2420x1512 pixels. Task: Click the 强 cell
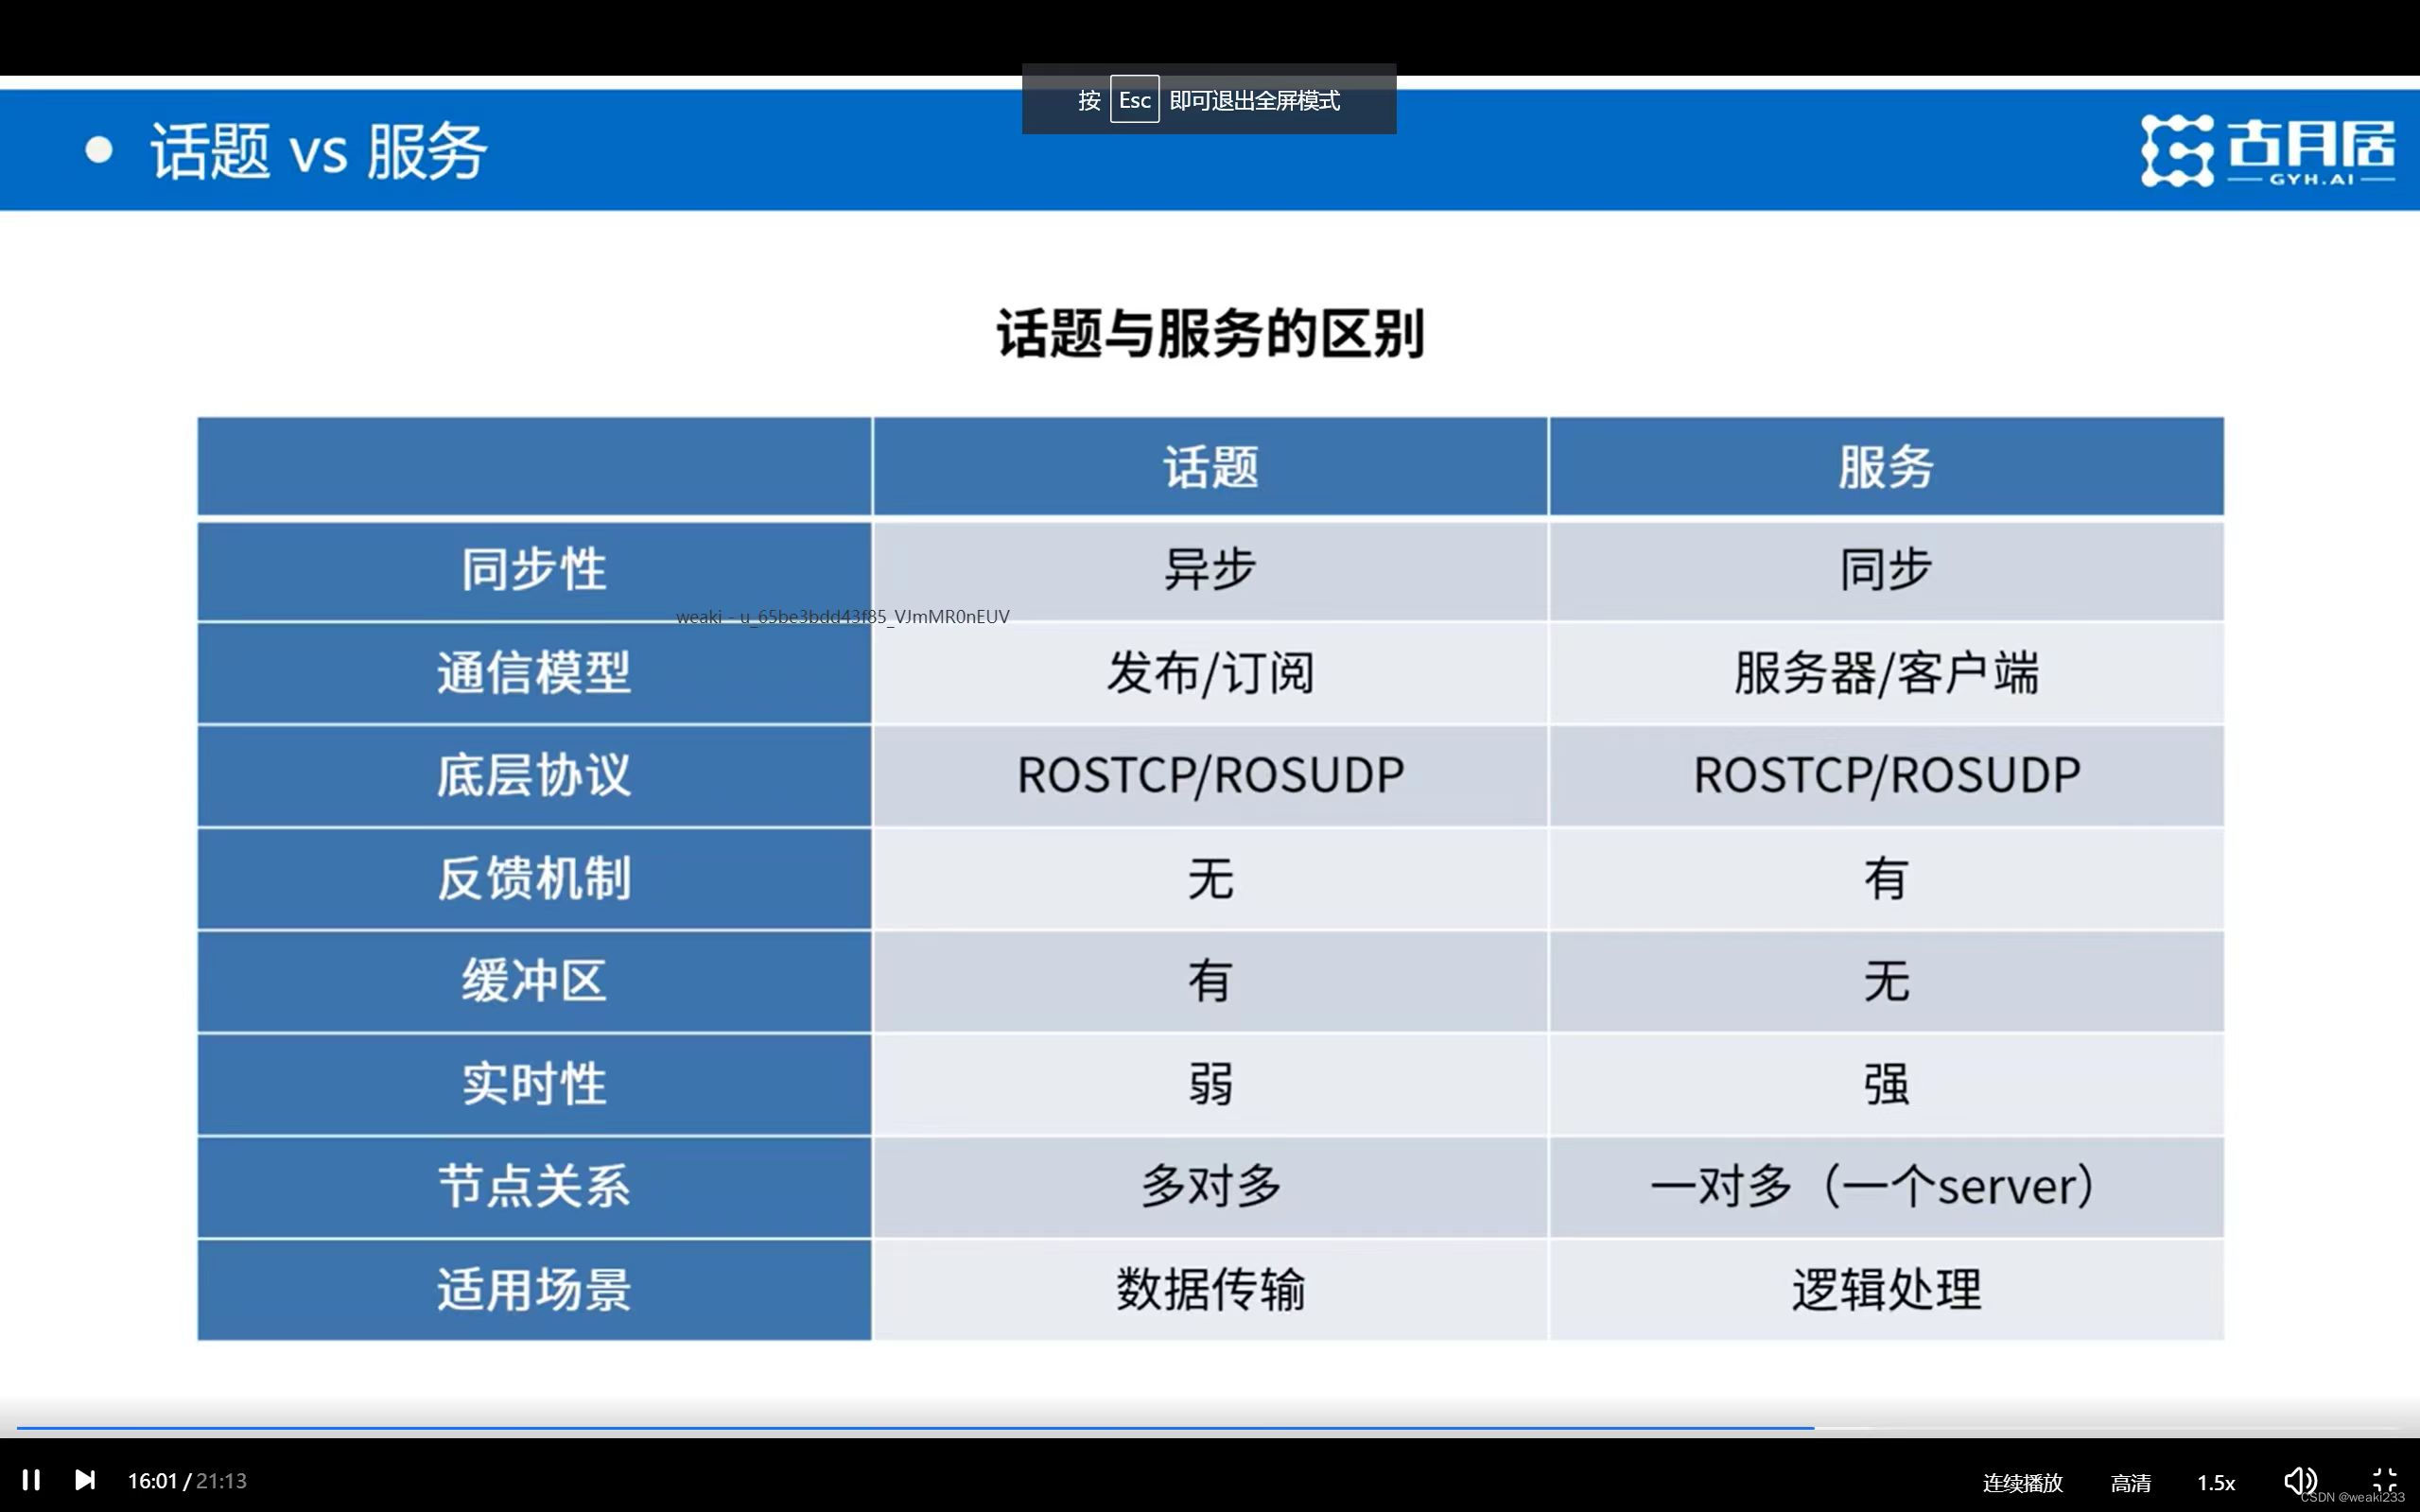point(1886,1085)
